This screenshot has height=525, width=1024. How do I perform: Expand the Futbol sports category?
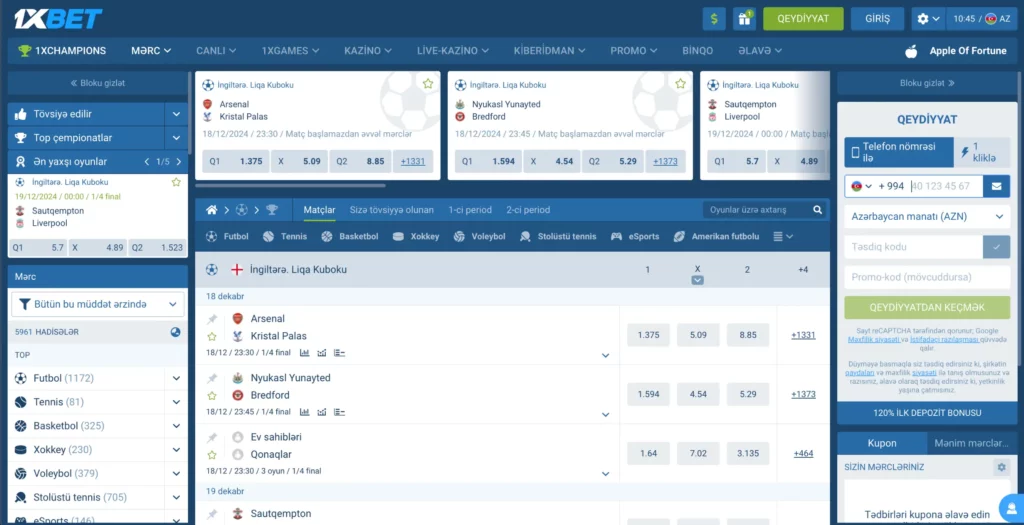pos(176,379)
